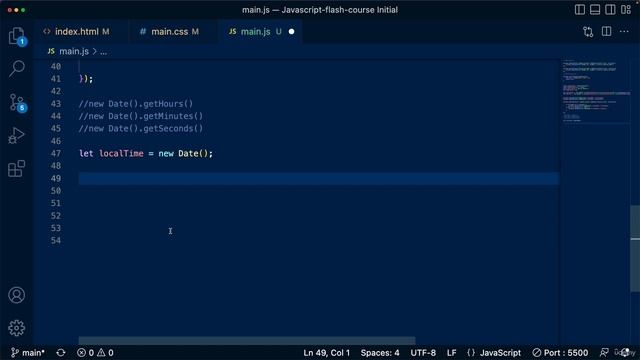Click on line number 54
This screenshot has height=360, width=640.
click(56, 240)
